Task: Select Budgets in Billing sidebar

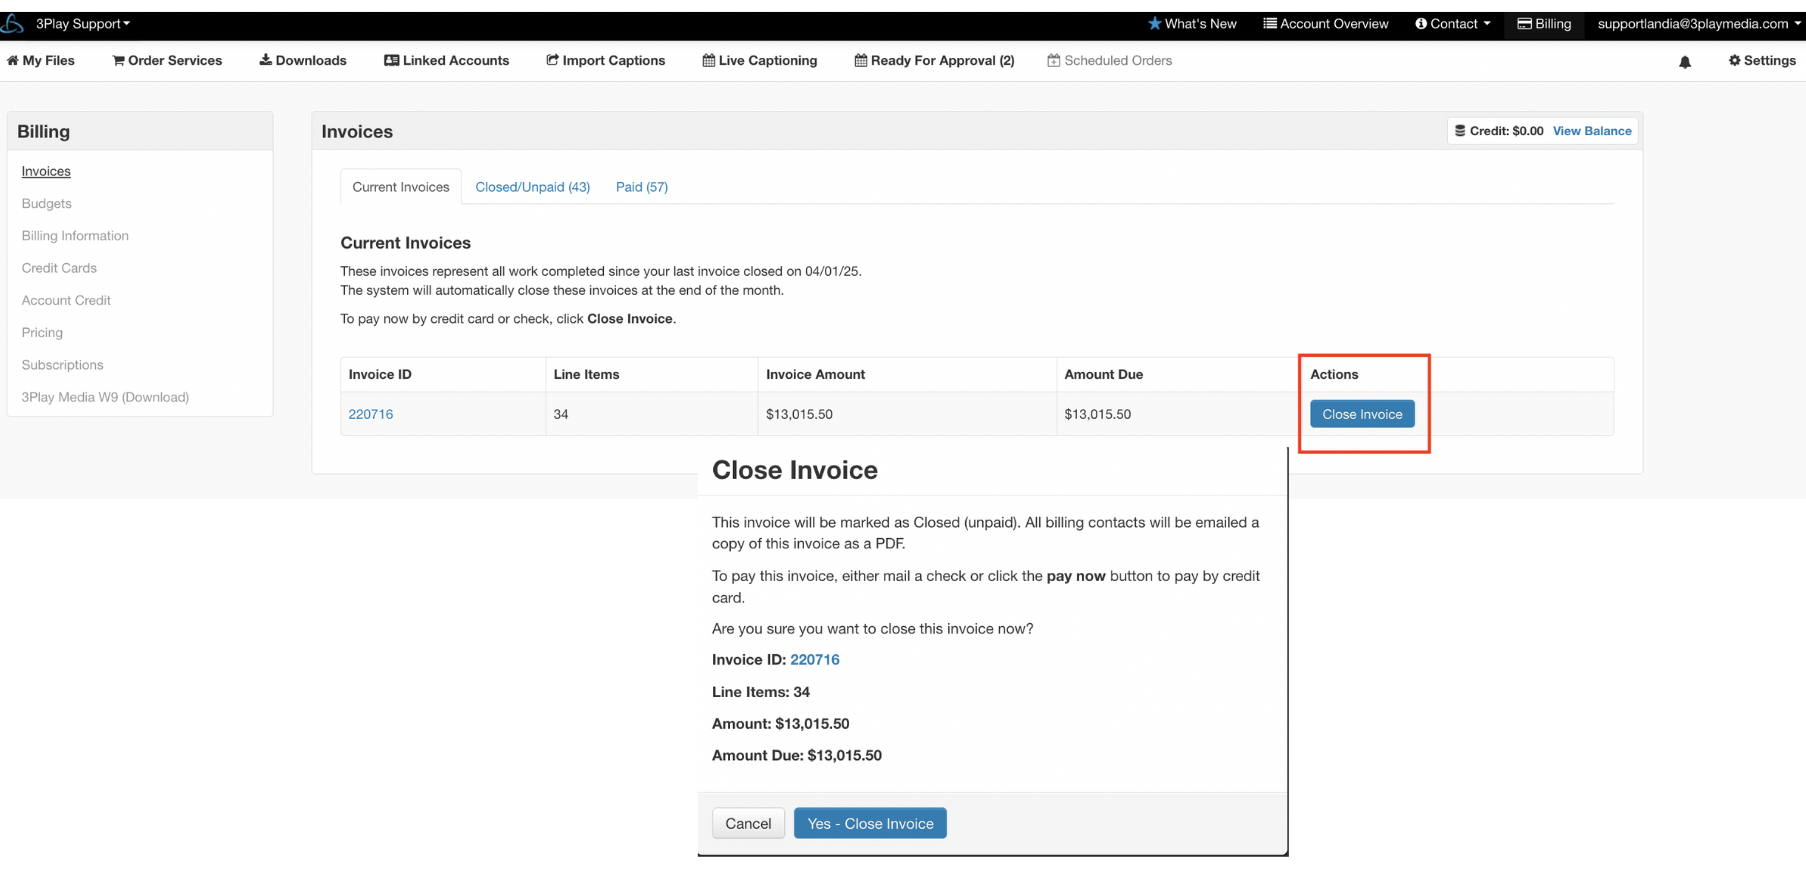Action: coord(47,203)
